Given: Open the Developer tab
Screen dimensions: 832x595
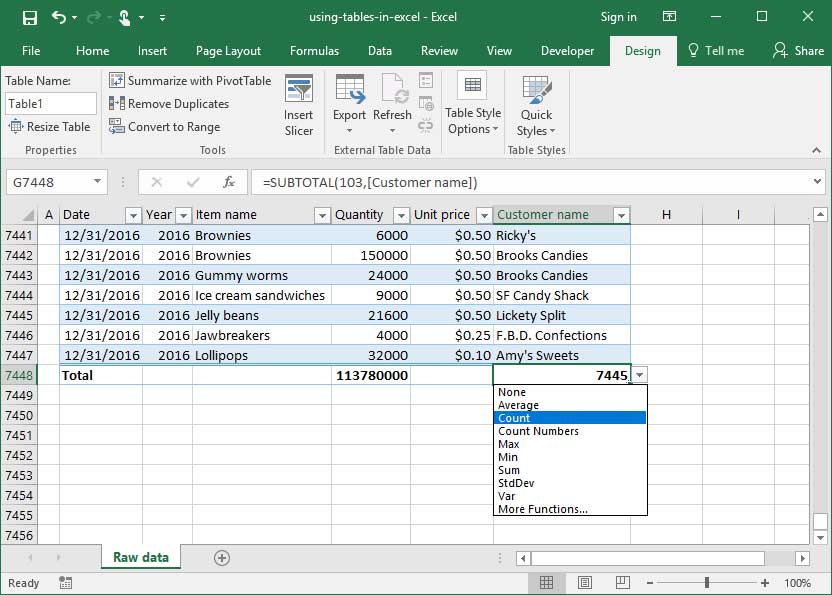Looking at the screenshot, I should (567, 51).
